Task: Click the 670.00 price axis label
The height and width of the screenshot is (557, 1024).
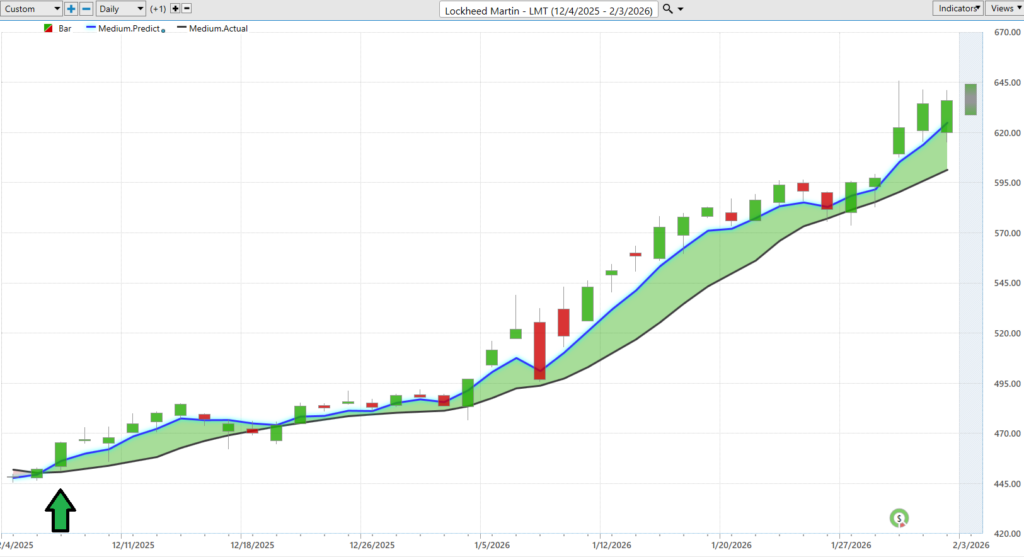Action: [x=1006, y=33]
